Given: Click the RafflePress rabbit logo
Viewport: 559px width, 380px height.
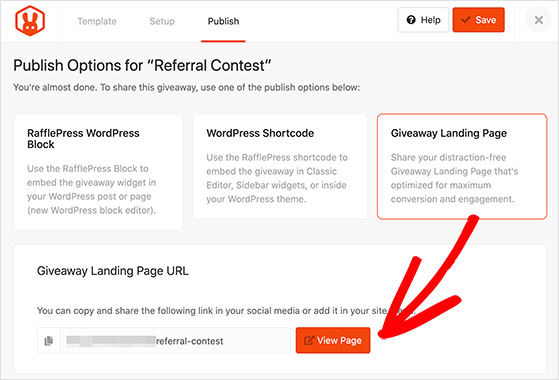Looking at the screenshot, I should point(30,21).
